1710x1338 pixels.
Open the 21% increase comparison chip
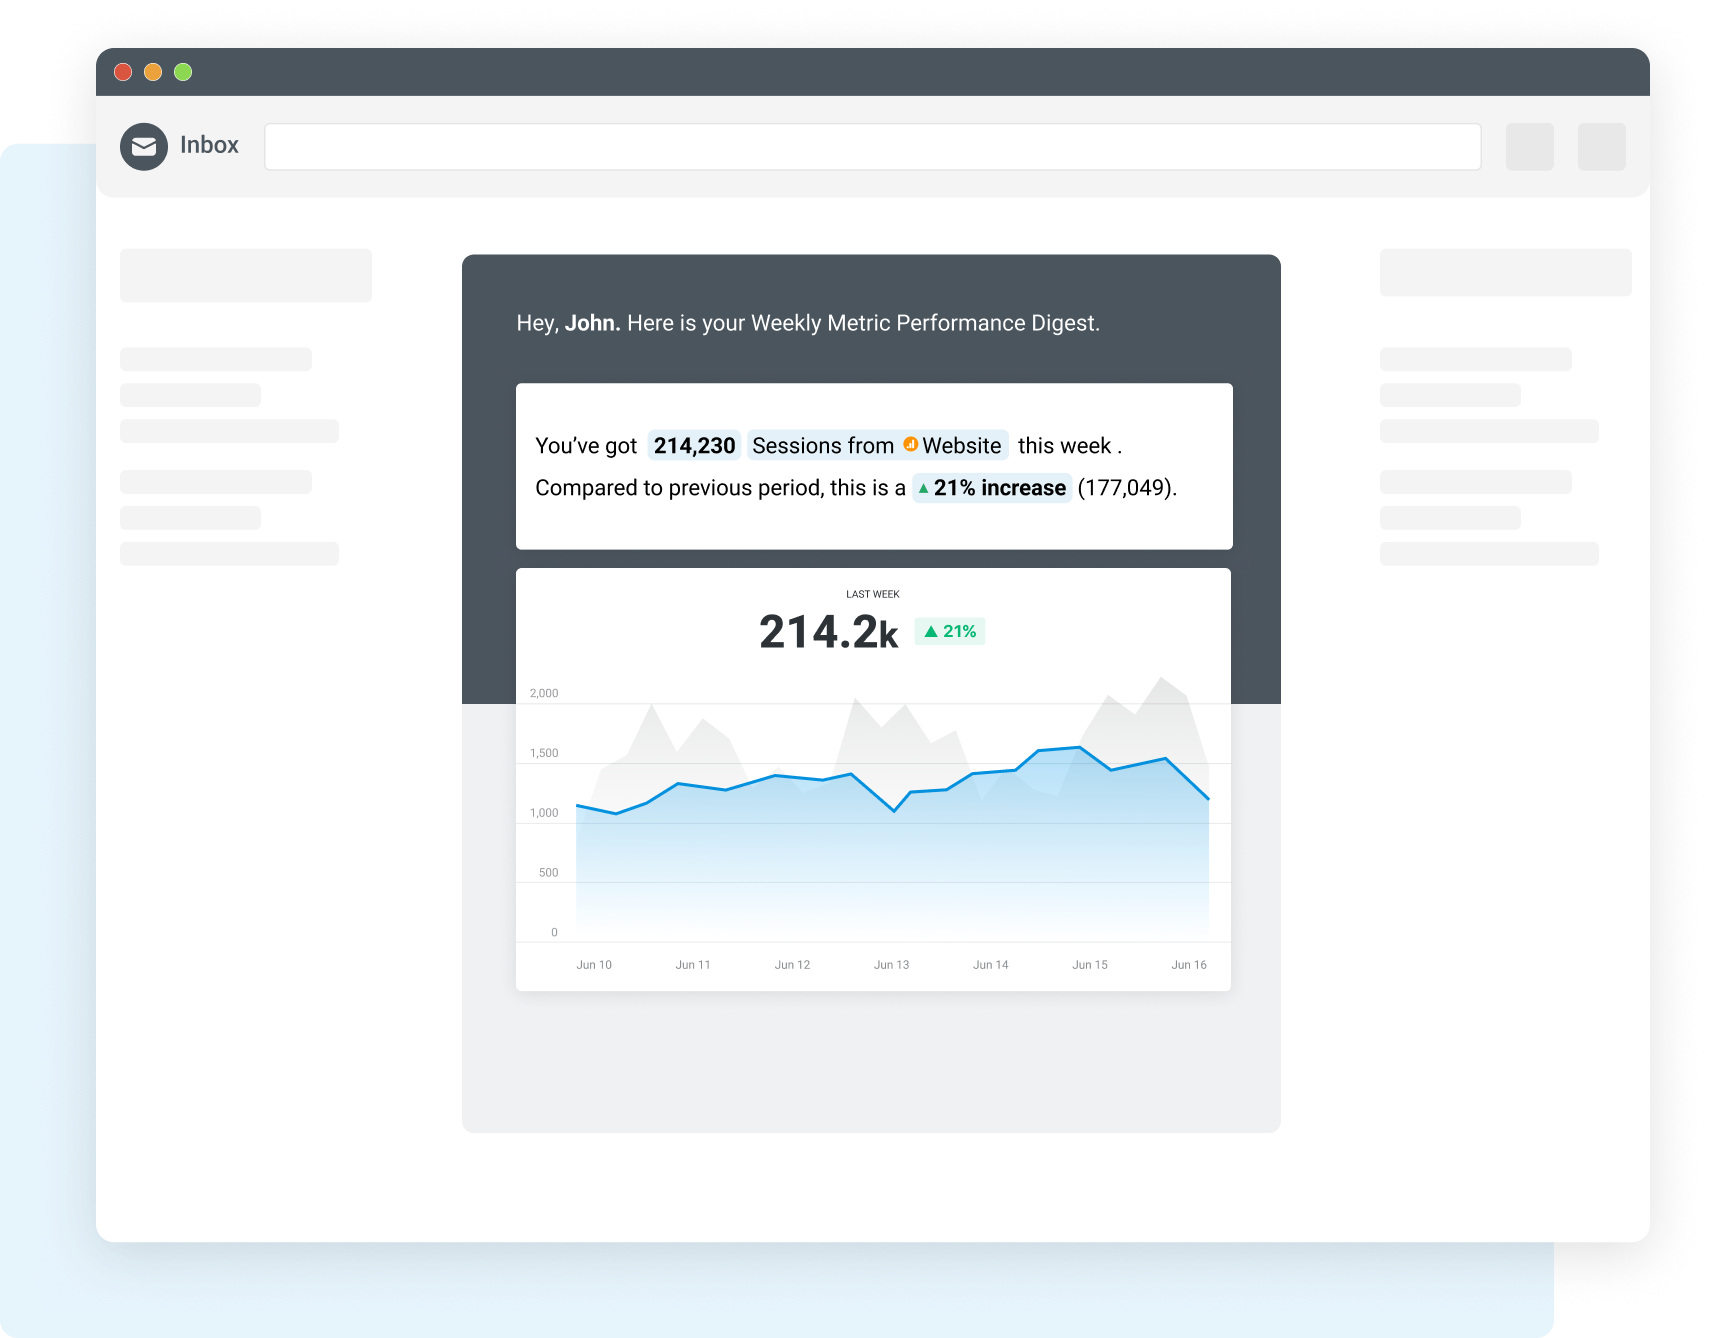pyautogui.click(x=991, y=488)
